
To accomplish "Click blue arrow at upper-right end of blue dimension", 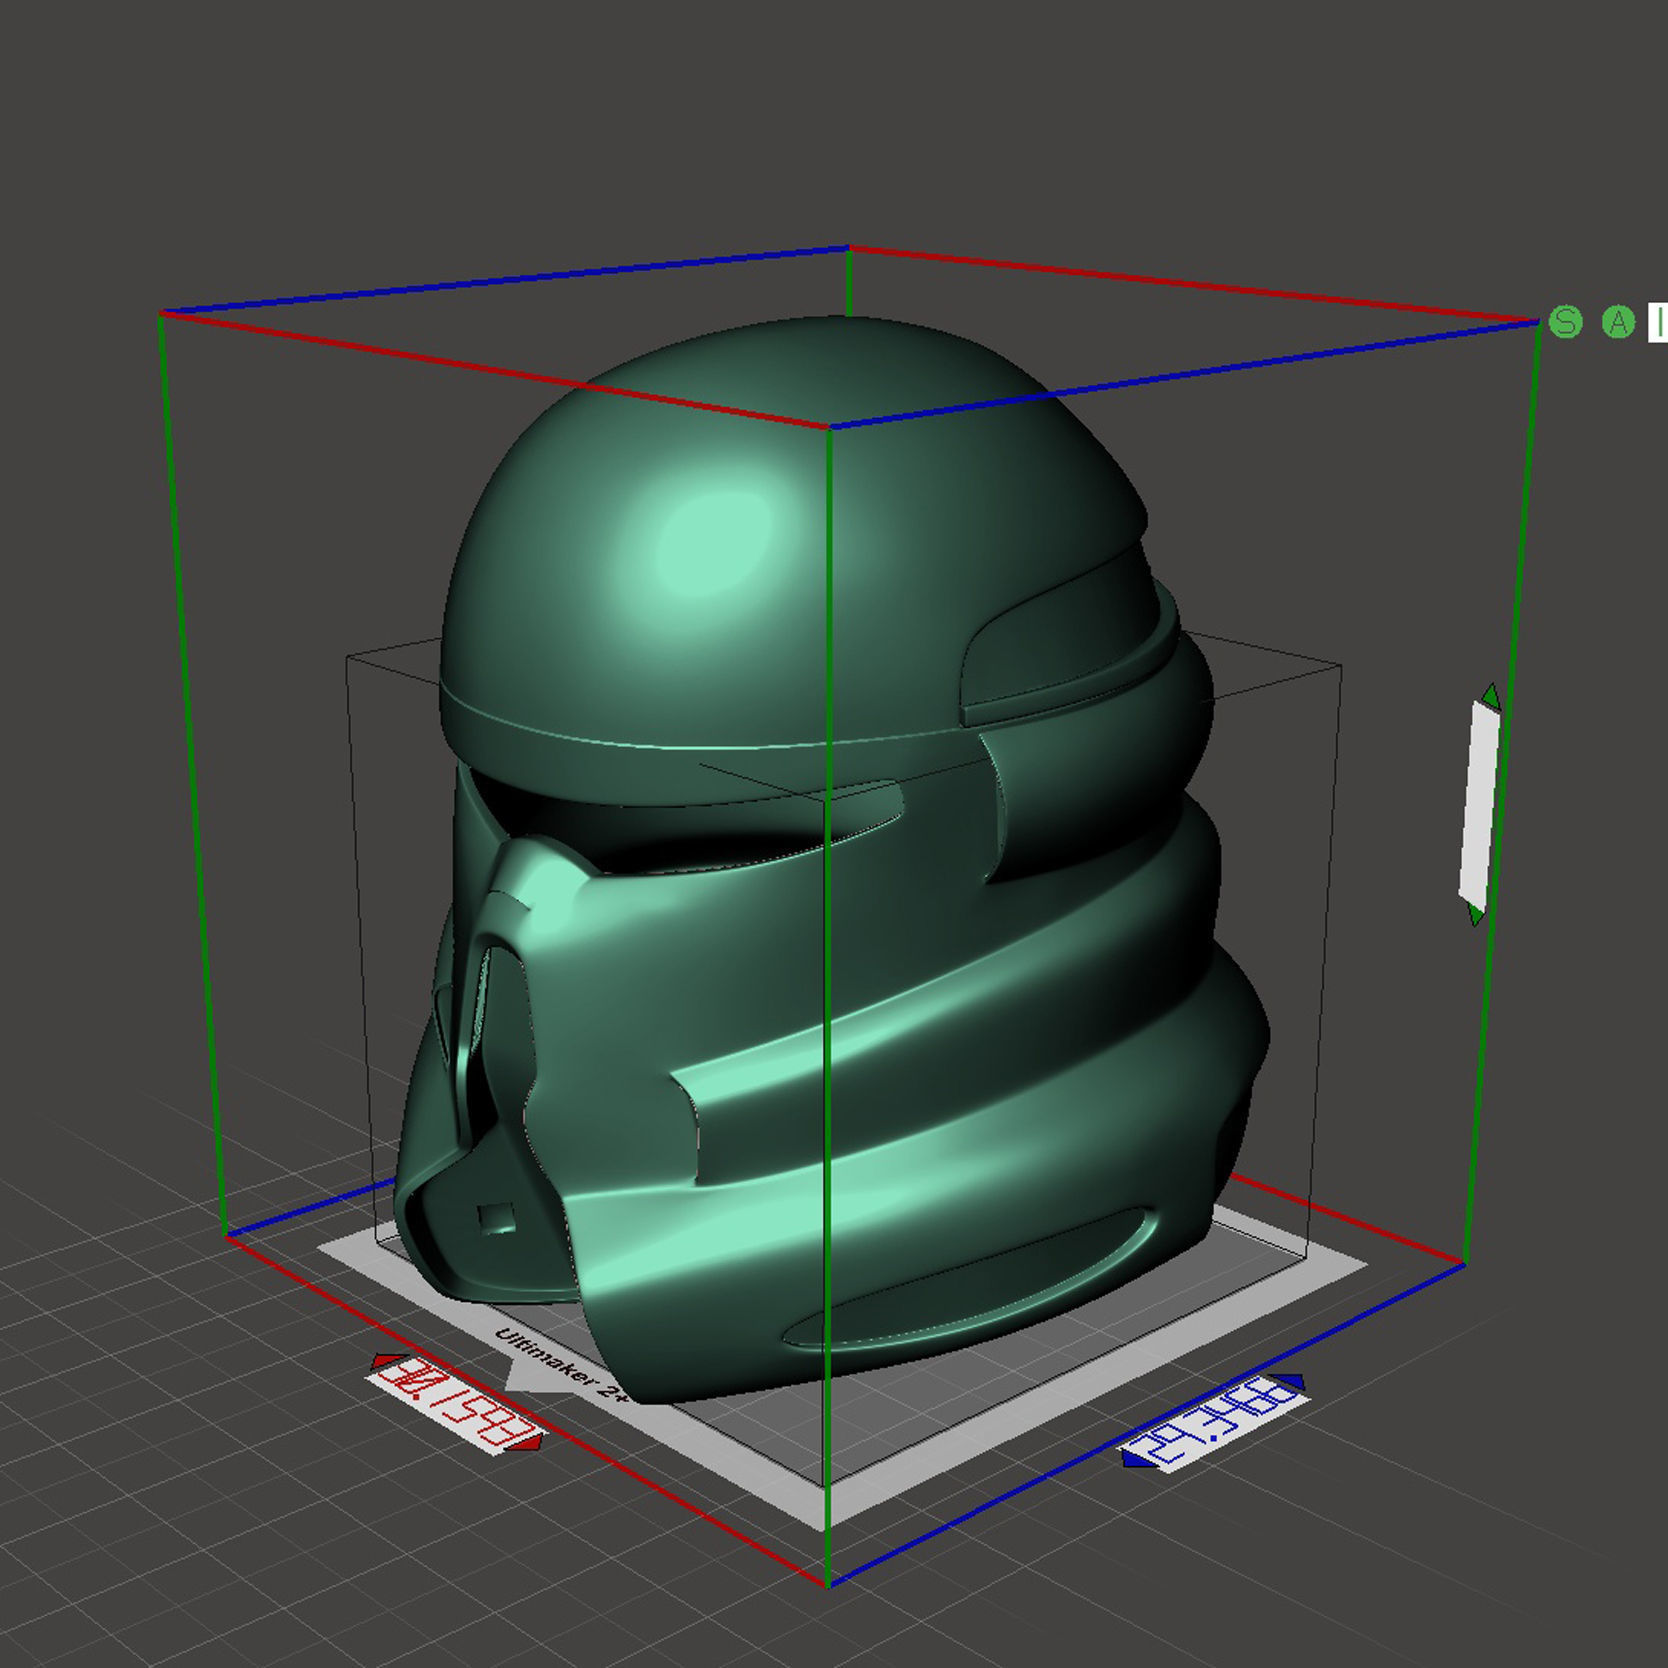I will [1292, 1383].
